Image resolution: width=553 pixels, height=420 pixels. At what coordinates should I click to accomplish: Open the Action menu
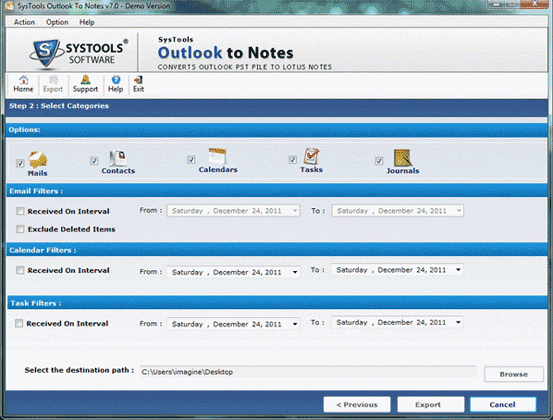24,22
